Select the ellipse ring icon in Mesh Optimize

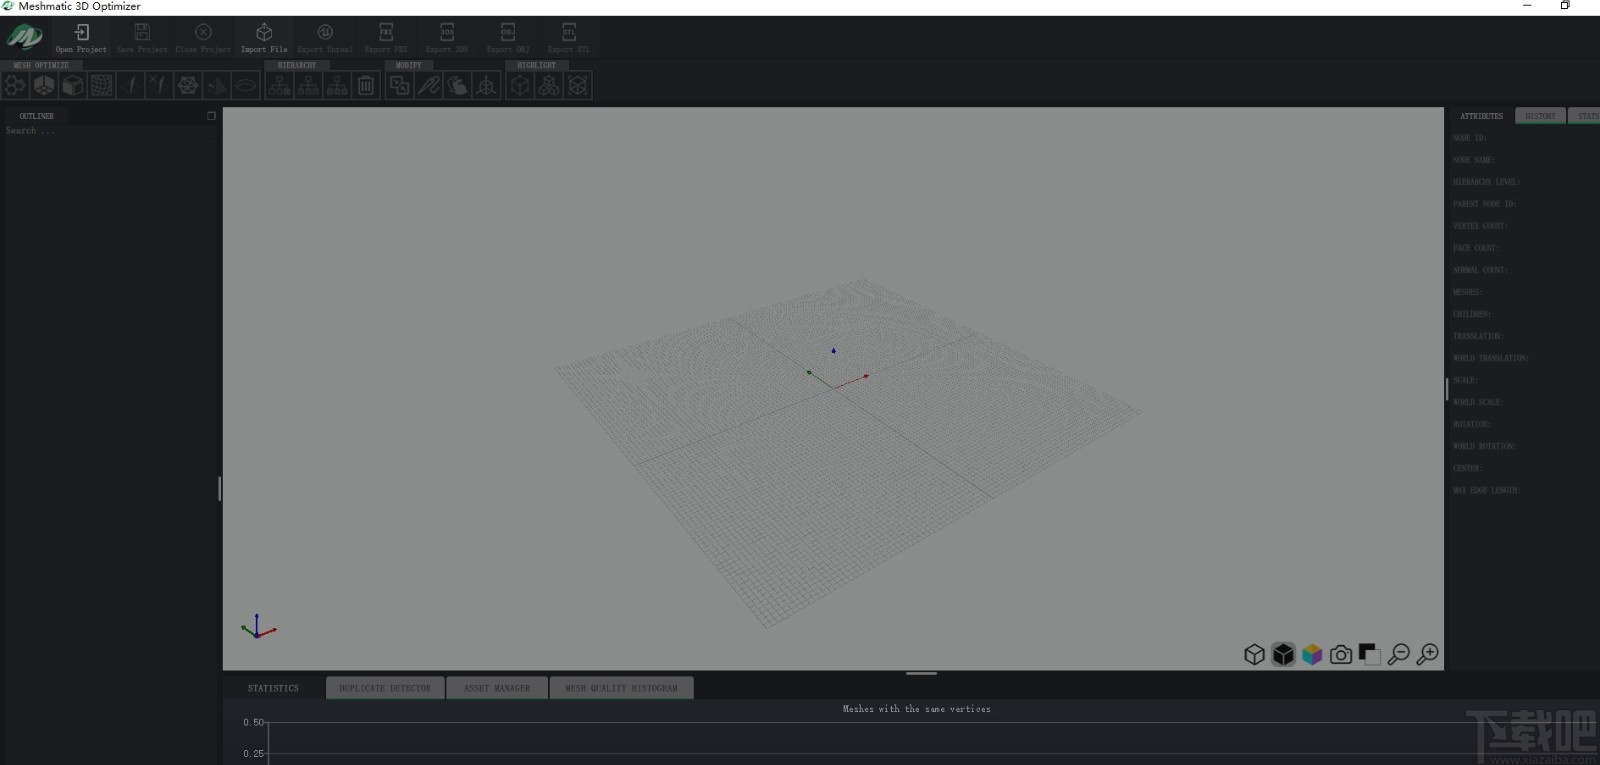pyautogui.click(x=246, y=86)
